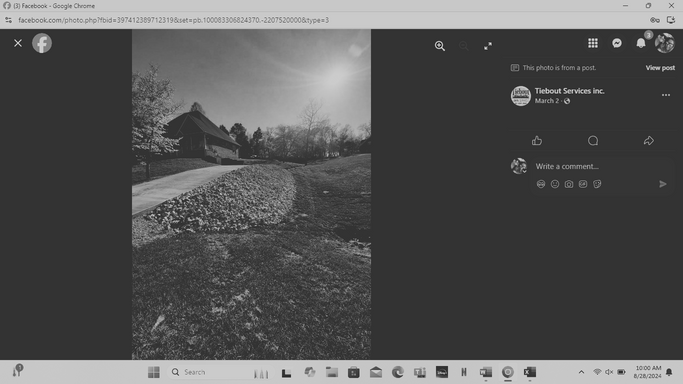Add a GIF to comment

pyautogui.click(x=583, y=184)
